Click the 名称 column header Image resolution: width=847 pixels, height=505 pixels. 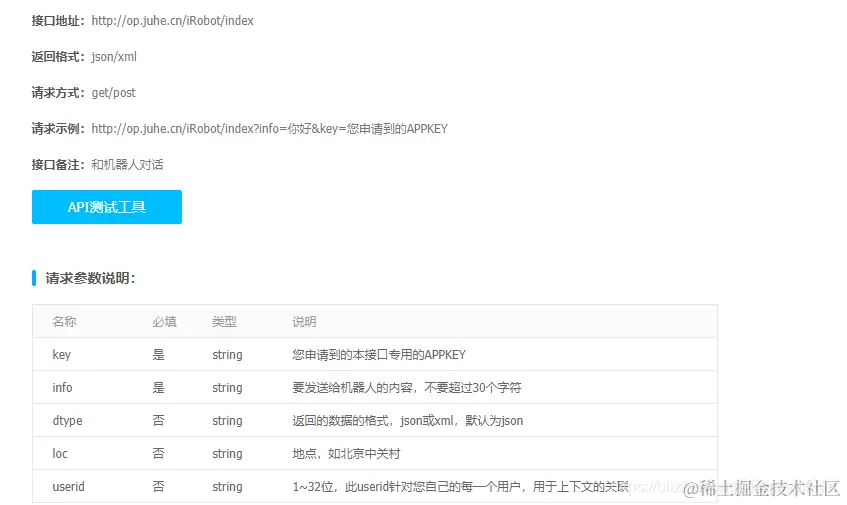coord(64,321)
